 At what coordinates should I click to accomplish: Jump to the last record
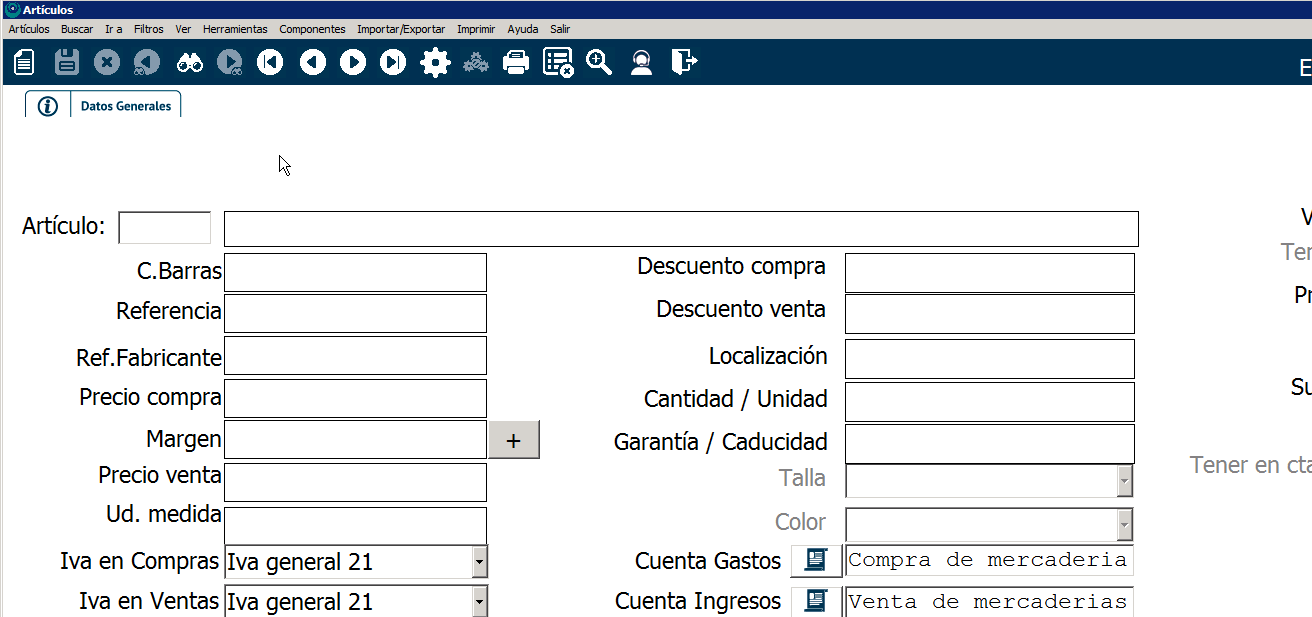tap(394, 63)
